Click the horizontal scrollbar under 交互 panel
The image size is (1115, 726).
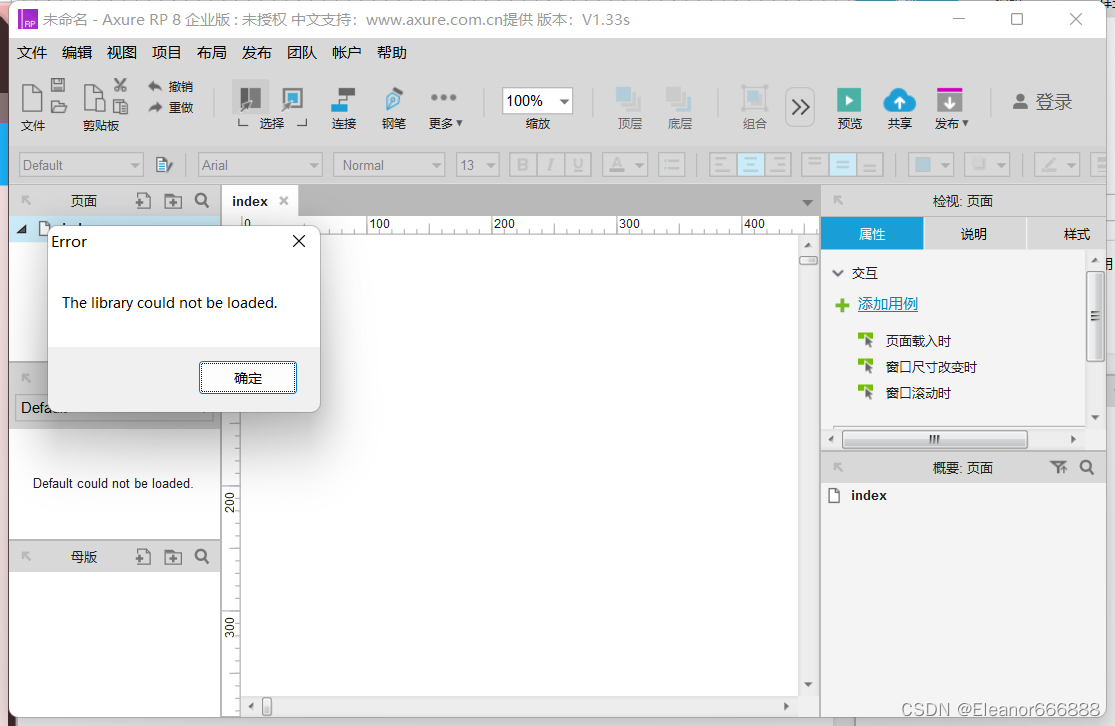934,439
